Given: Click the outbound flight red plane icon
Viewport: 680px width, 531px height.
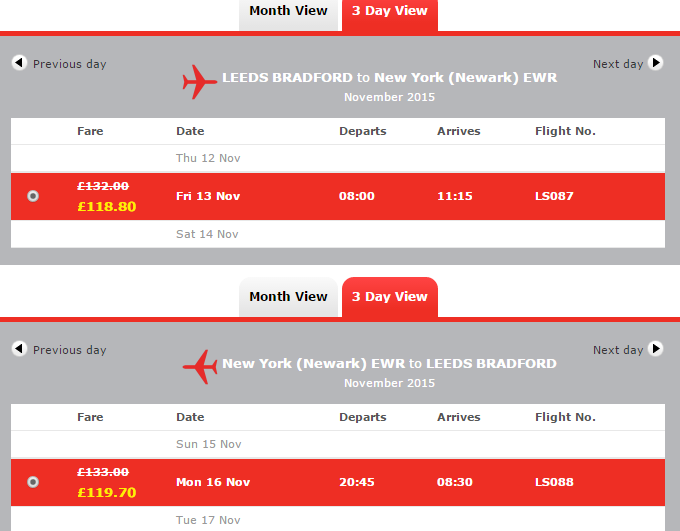Looking at the screenshot, I should click(x=199, y=82).
